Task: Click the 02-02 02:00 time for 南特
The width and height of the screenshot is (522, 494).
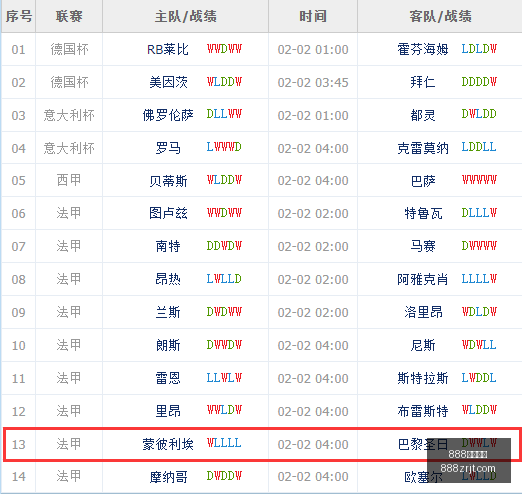Action: point(313,247)
